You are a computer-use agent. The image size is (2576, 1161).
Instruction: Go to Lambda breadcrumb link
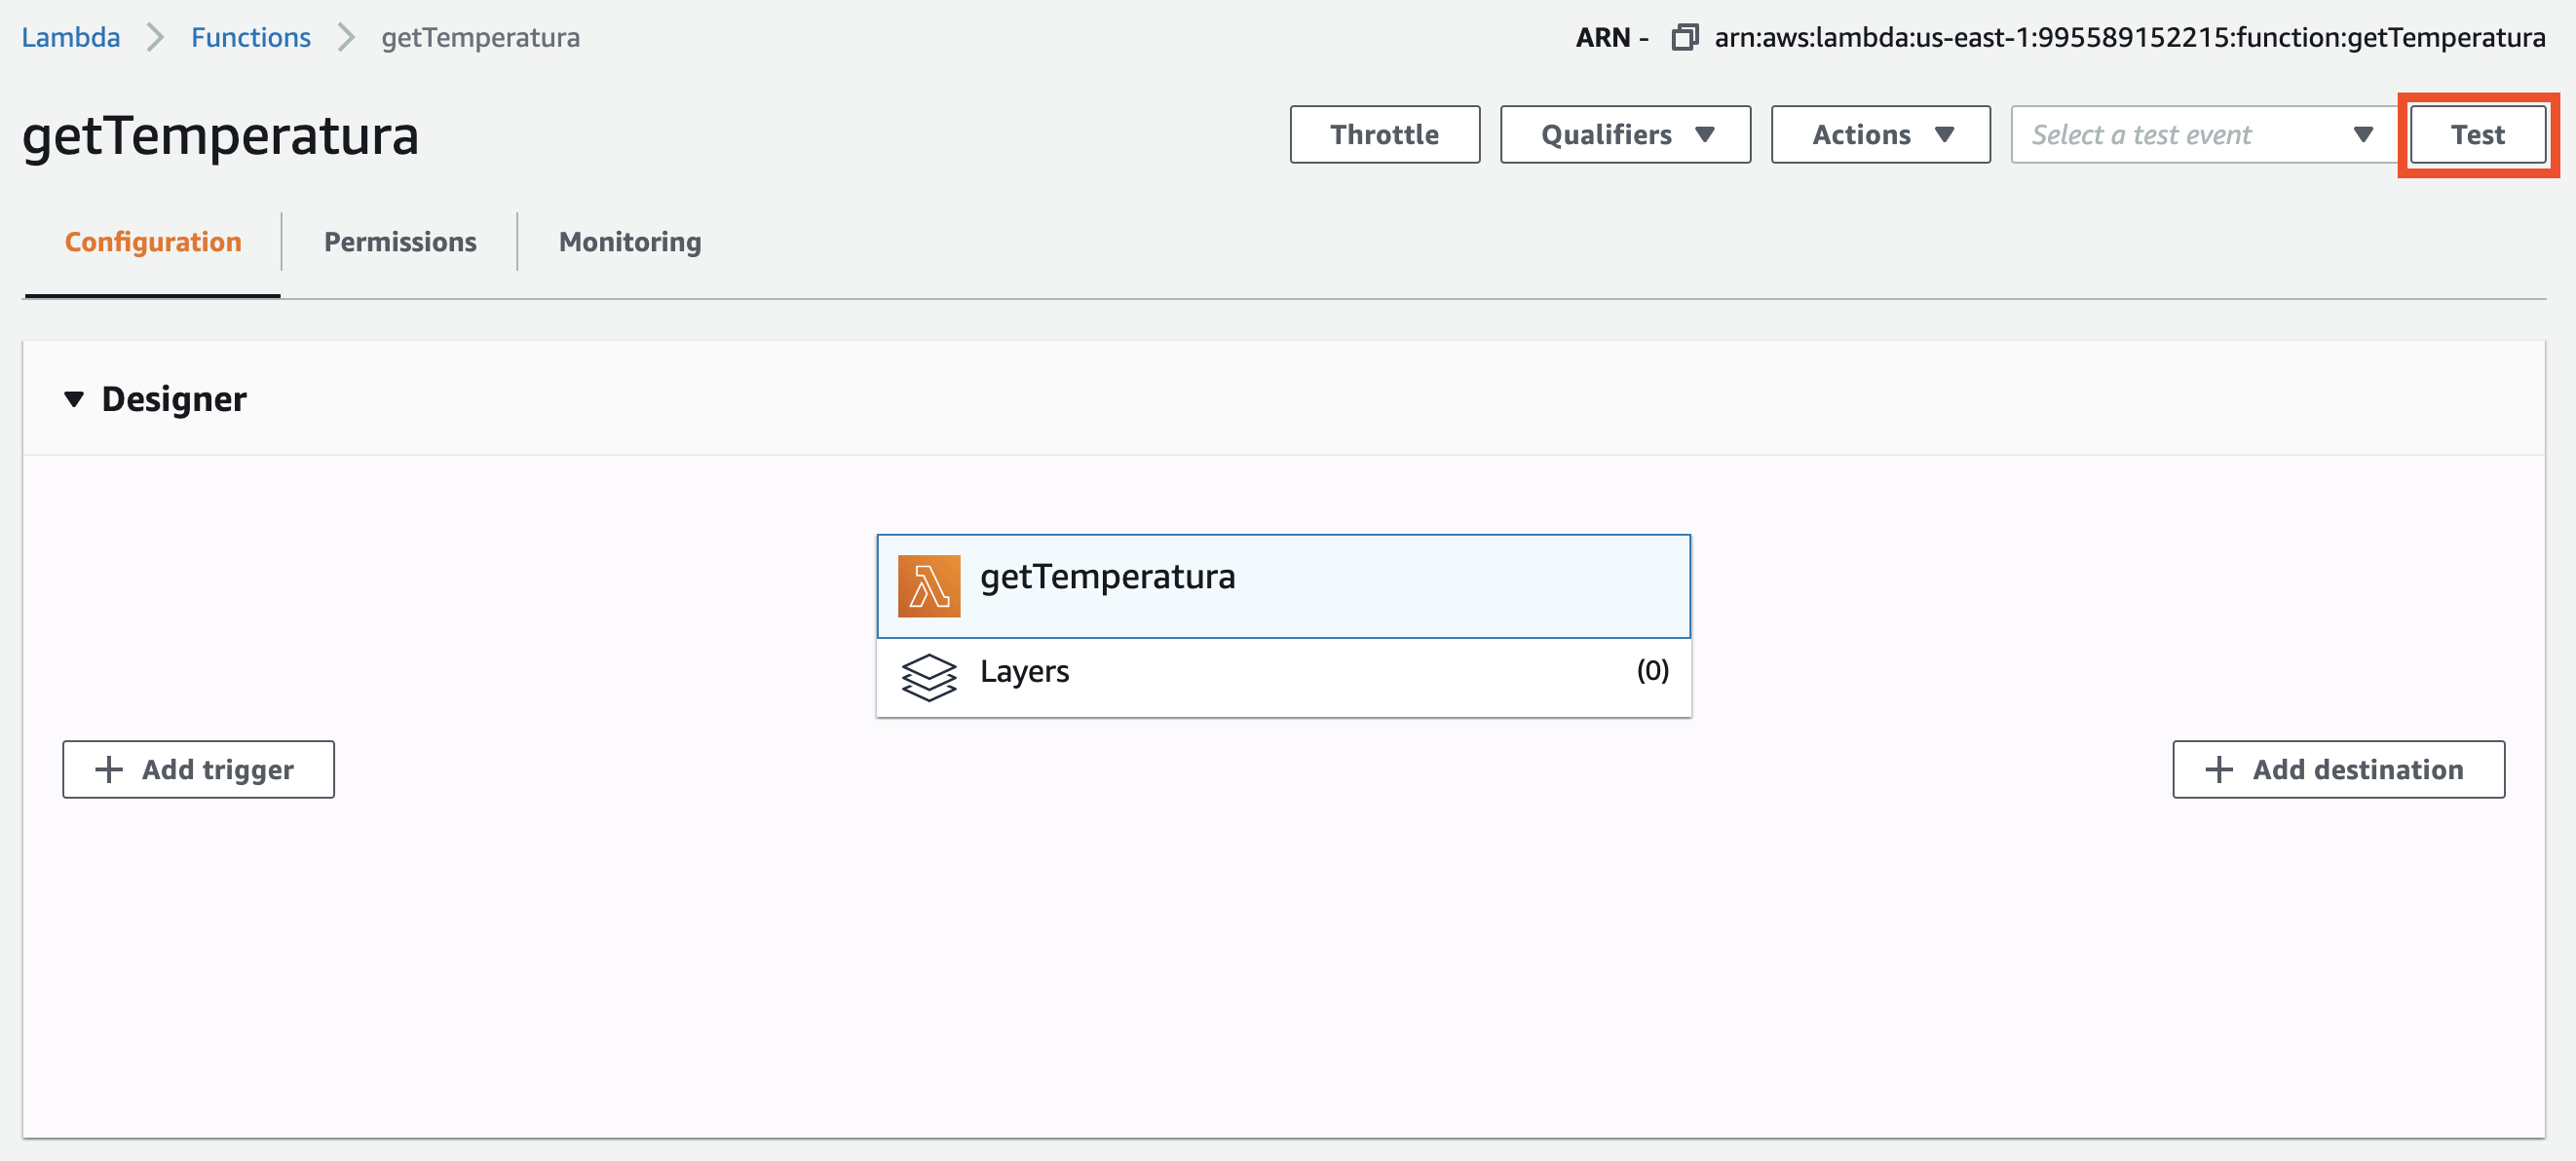pyautogui.click(x=71, y=38)
